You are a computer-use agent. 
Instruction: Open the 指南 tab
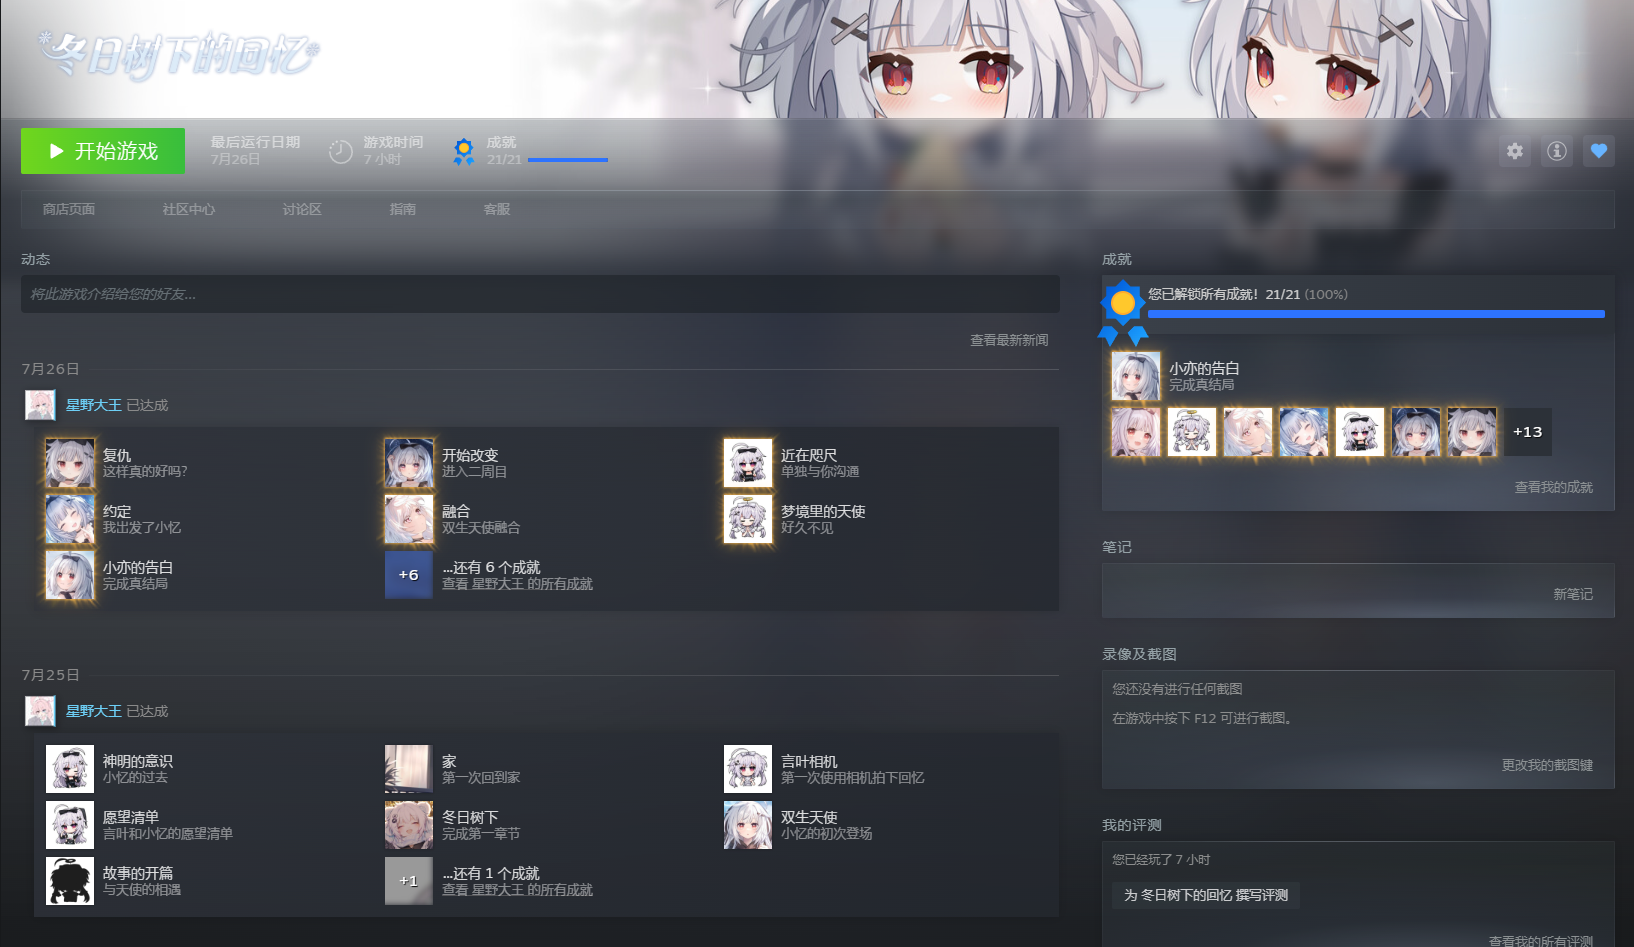pyautogui.click(x=403, y=209)
